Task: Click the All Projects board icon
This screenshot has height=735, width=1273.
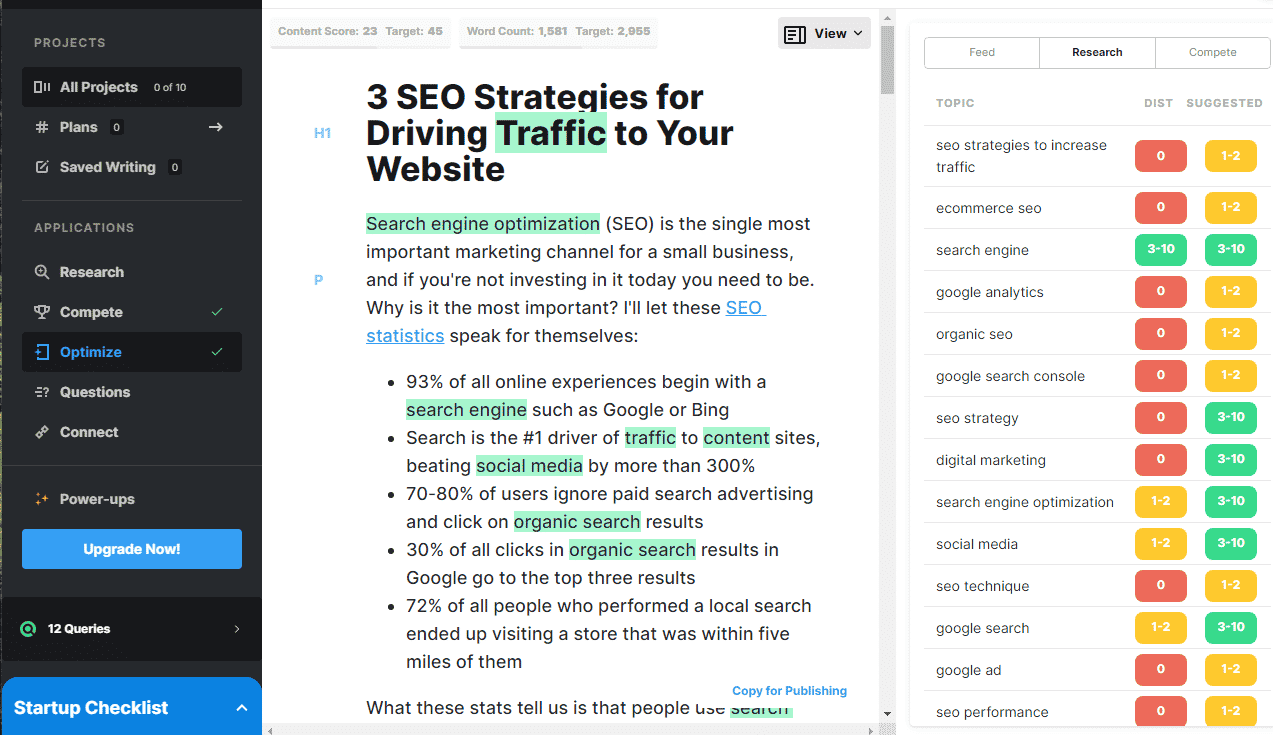Action: 42,87
